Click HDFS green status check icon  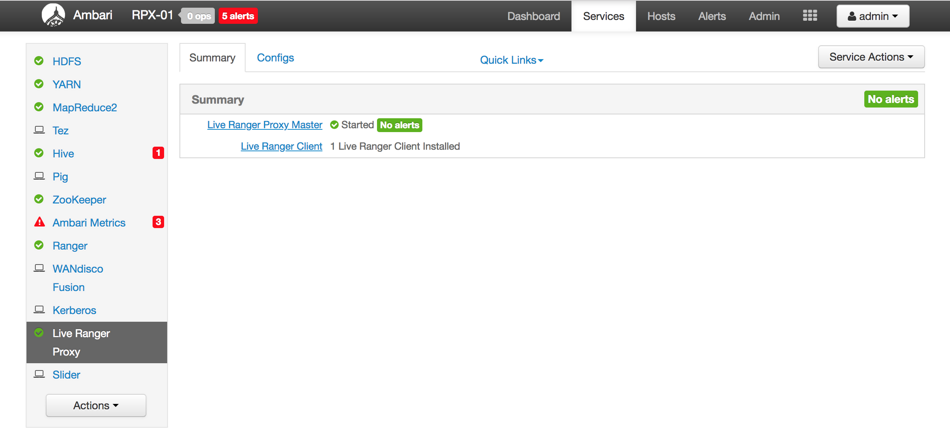point(39,61)
